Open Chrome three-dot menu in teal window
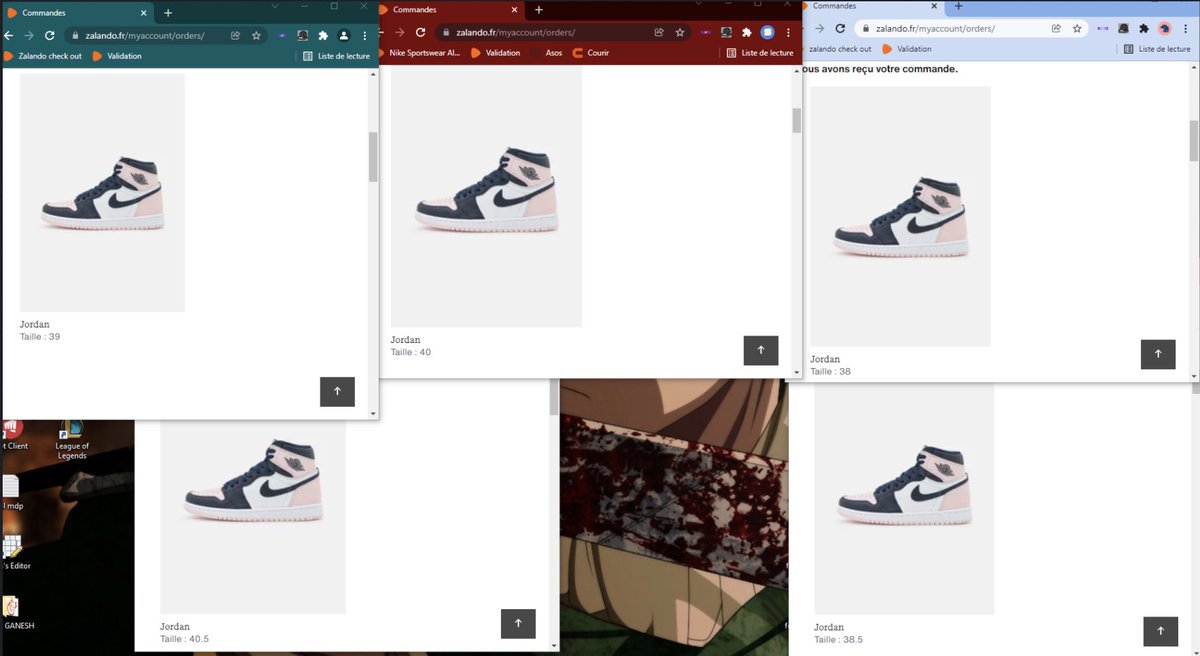The image size is (1200, 656). [x=365, y=35]
